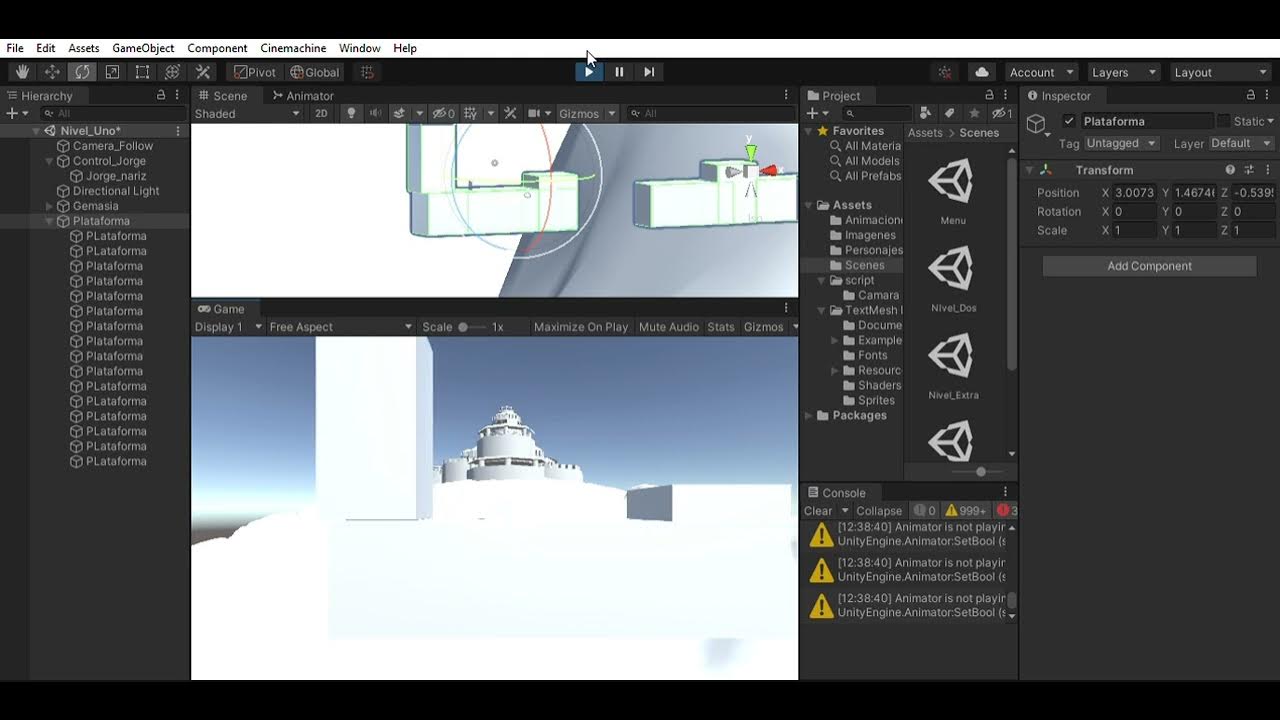The width and height of the screenshot is (1280, 720).
Task: Toggle Global handle rotation button
Action: [315, 72]
